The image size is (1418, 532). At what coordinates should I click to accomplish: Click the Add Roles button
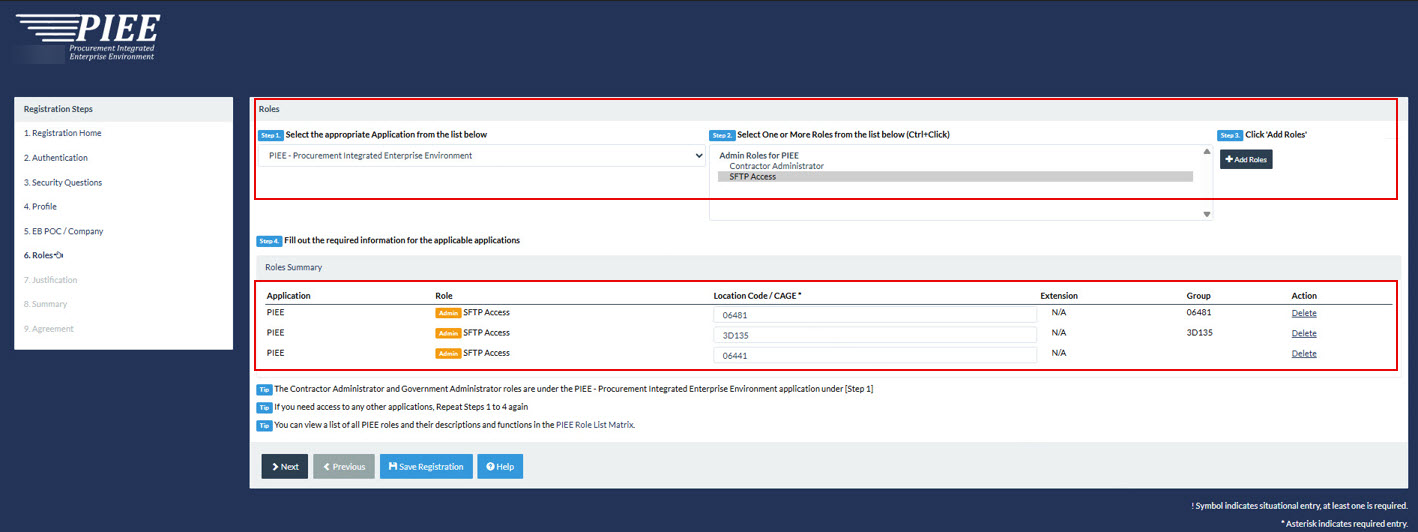[x=1245, y=159]
